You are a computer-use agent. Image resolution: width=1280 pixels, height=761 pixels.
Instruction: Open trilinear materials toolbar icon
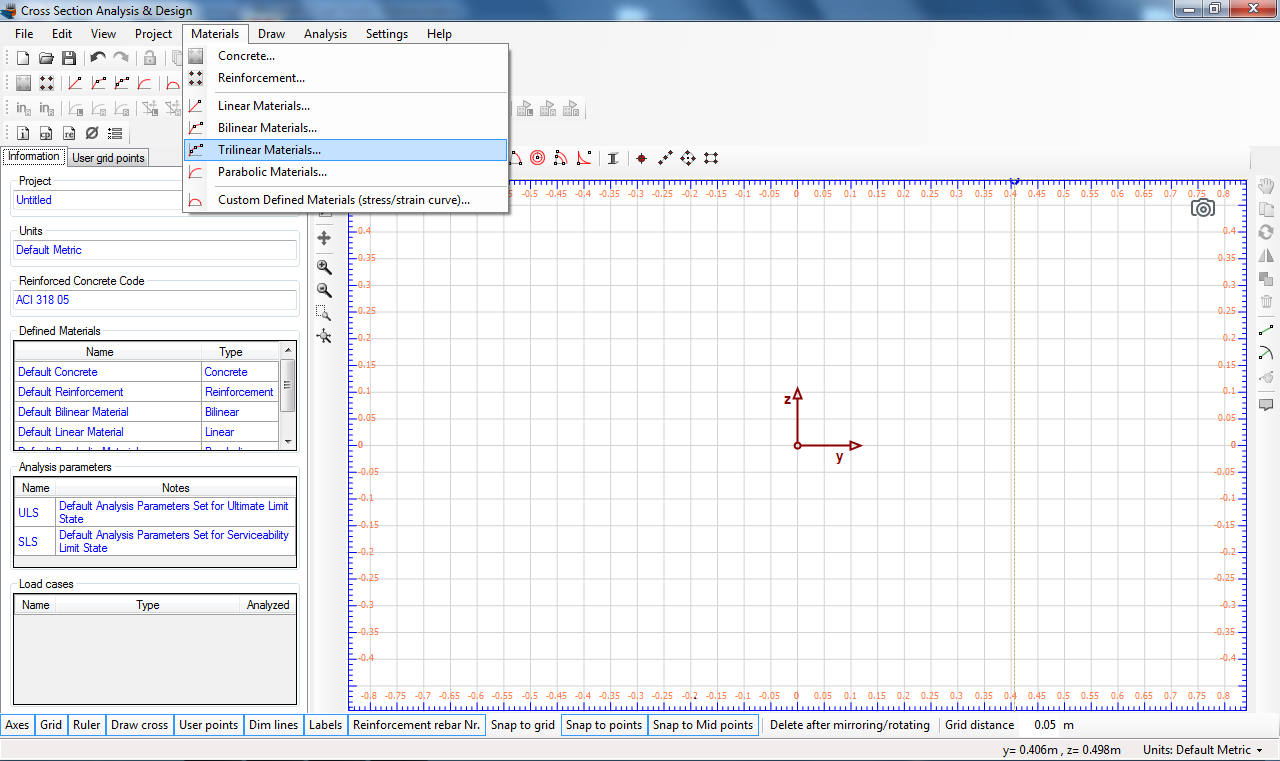click(122, 83)
